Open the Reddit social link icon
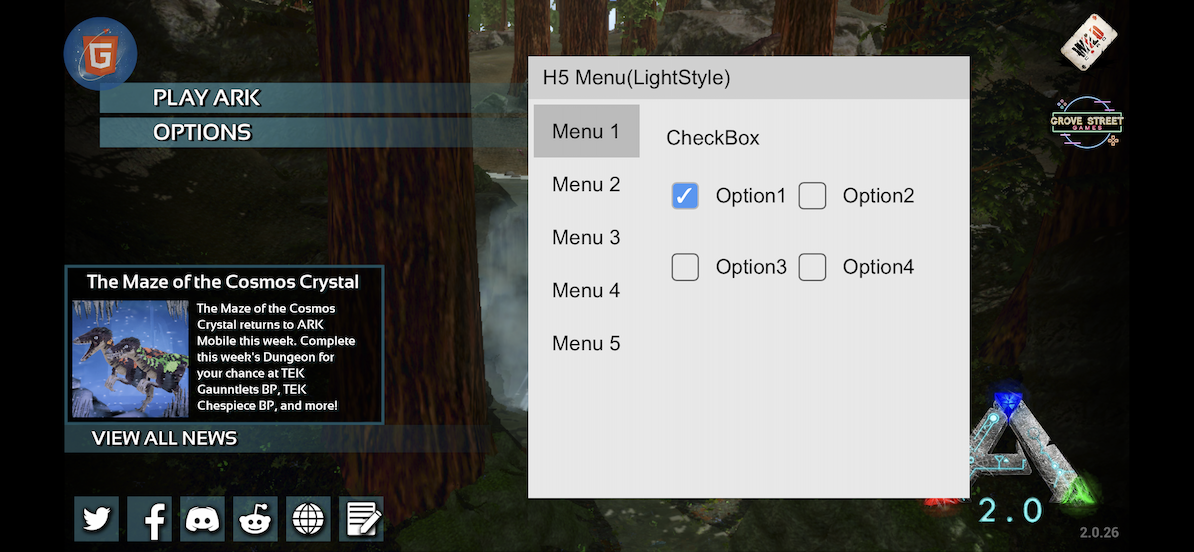The image size is (1194, 552). (255, 519)
